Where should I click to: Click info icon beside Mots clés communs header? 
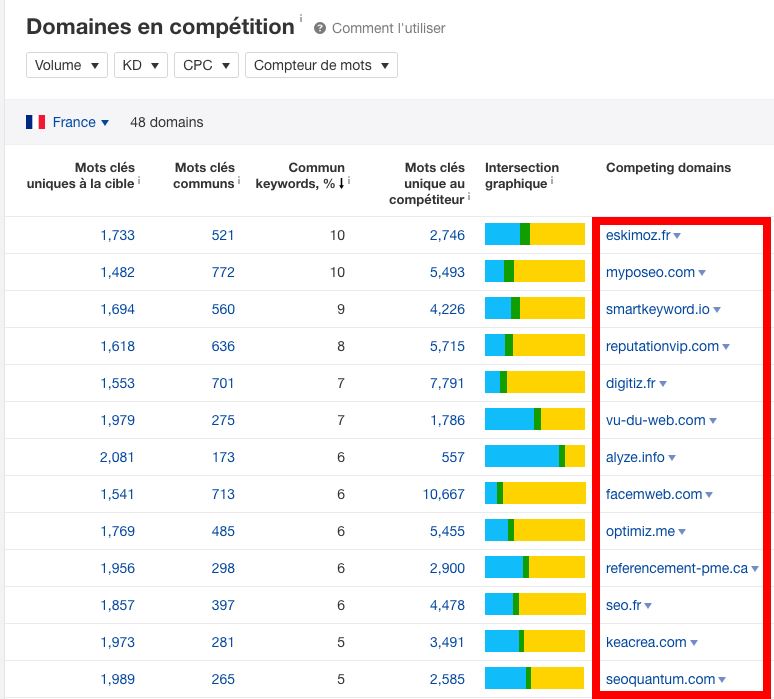pyautogui.click(x=239, y=181)
